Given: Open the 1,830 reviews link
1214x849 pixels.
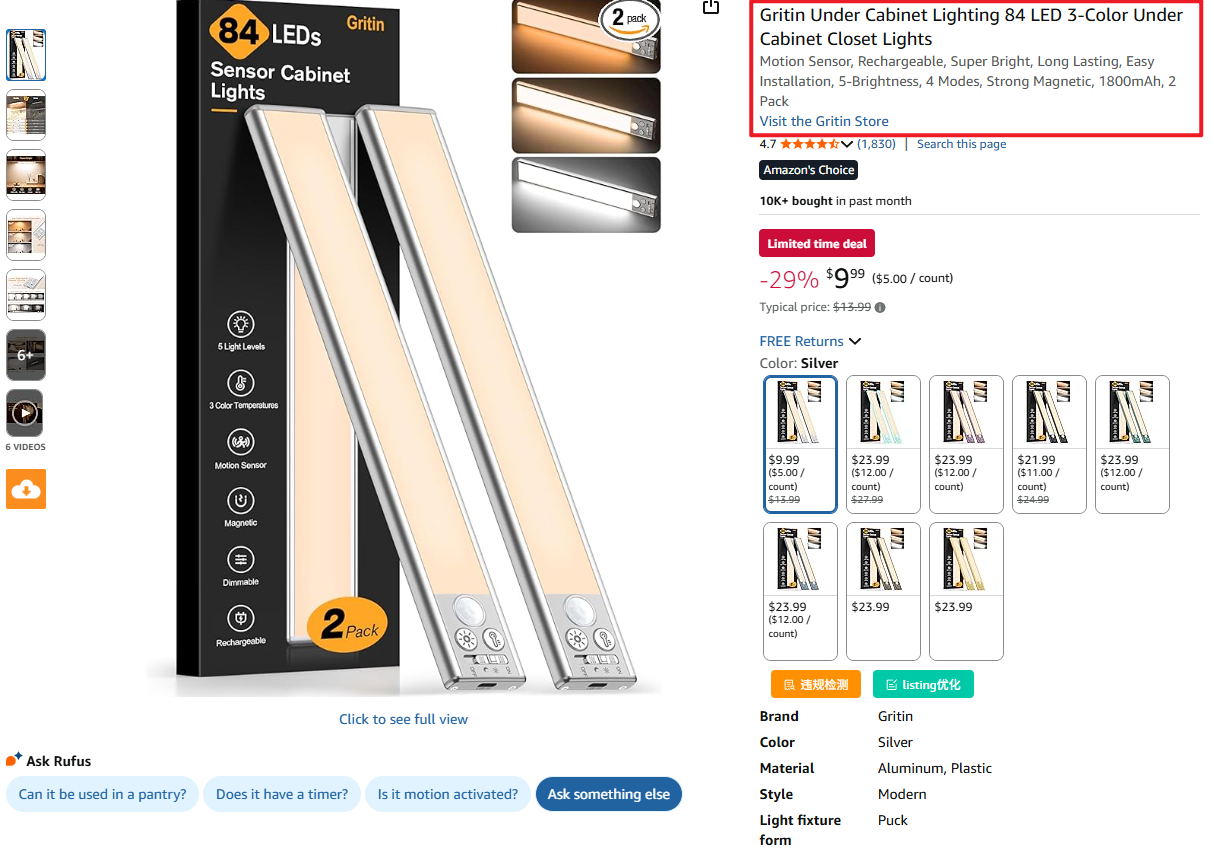Looking at the screenshot, I should 877,144.
